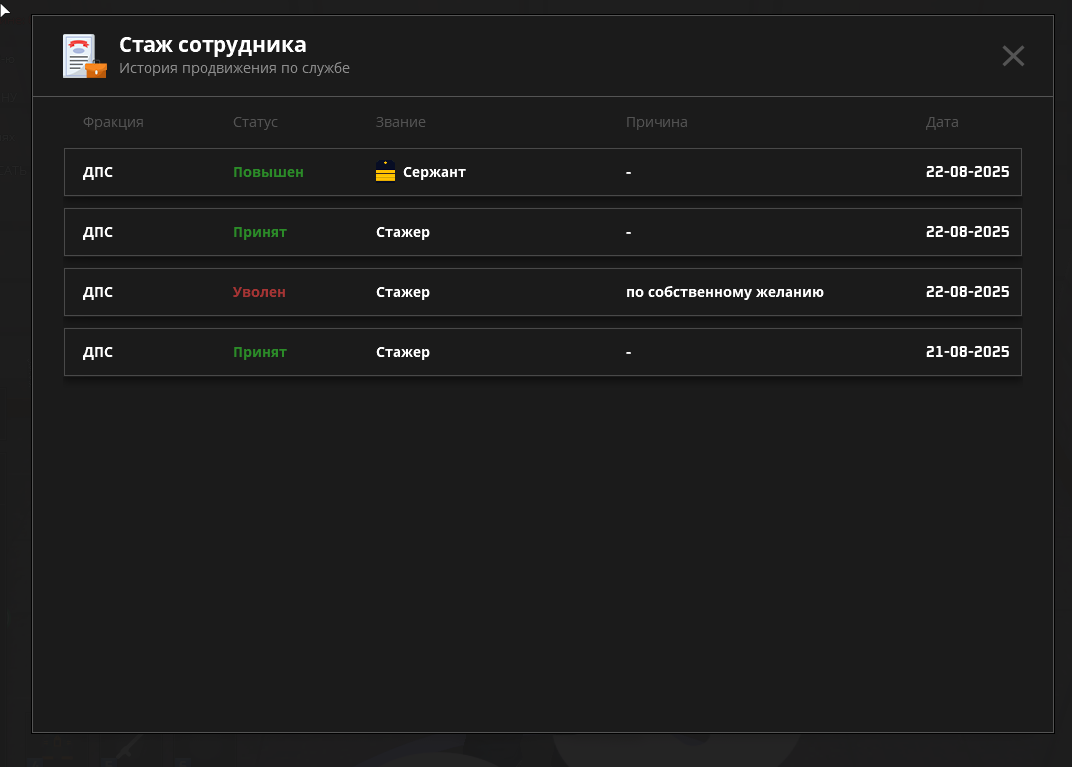The height and width of the screenshot is (767, 1072).
Task: Click the Уволен status
Action: pos(259,292)
